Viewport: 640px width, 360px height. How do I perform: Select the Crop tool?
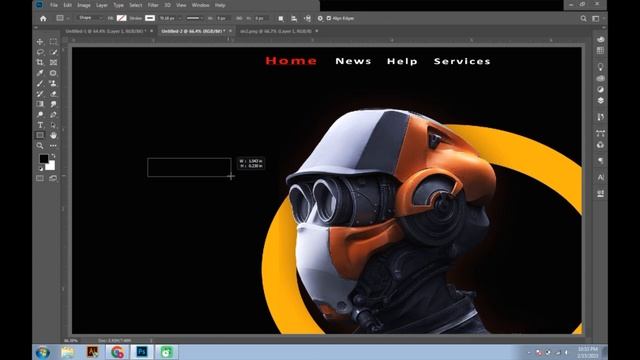pyautogui.click(x=40, y=62)
